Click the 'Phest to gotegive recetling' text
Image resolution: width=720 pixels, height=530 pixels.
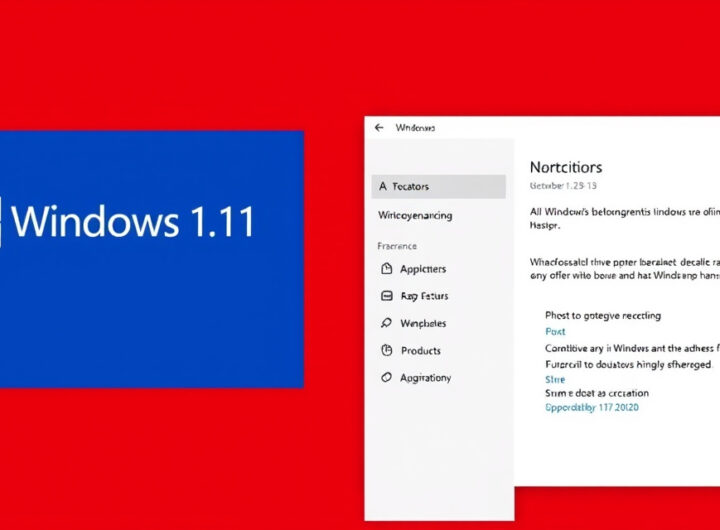603,316
